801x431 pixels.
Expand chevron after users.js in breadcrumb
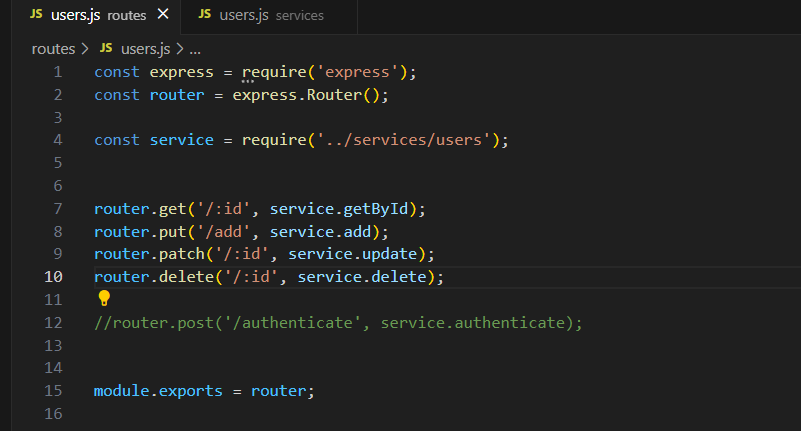point(179,49)
